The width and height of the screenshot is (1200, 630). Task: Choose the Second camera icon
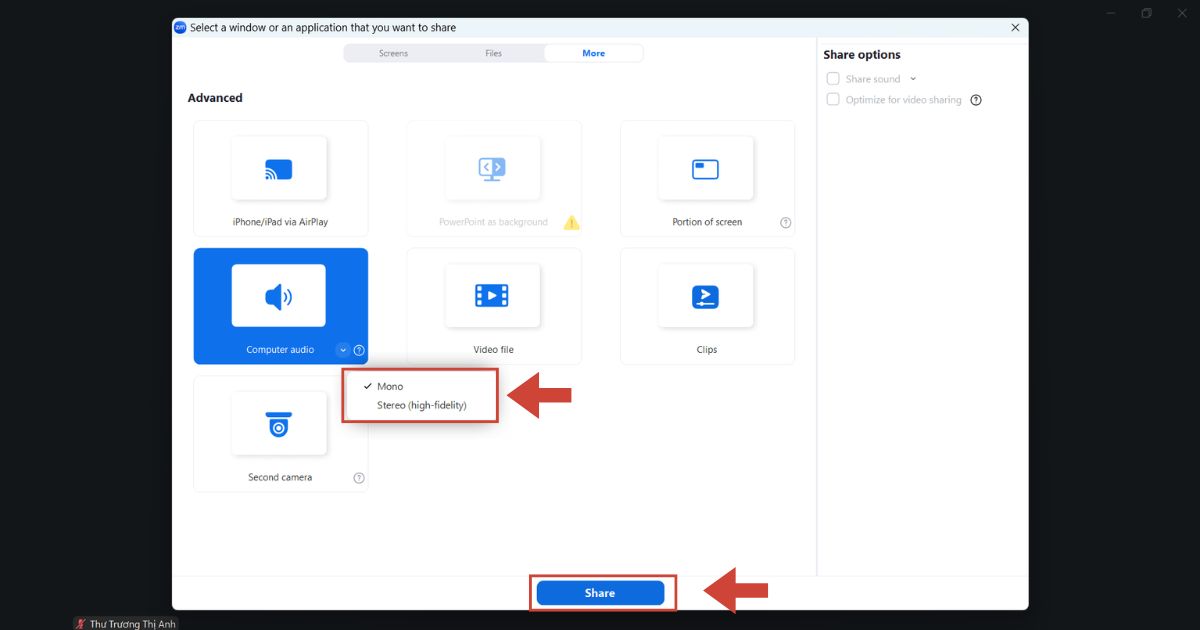[279, 424]
